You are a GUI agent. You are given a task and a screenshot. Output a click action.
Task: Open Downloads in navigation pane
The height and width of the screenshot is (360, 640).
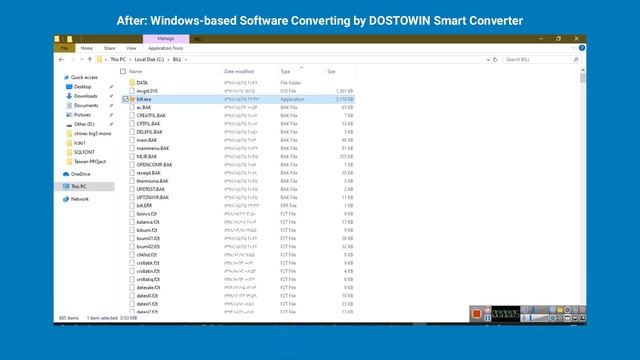(x=81, y=96)
